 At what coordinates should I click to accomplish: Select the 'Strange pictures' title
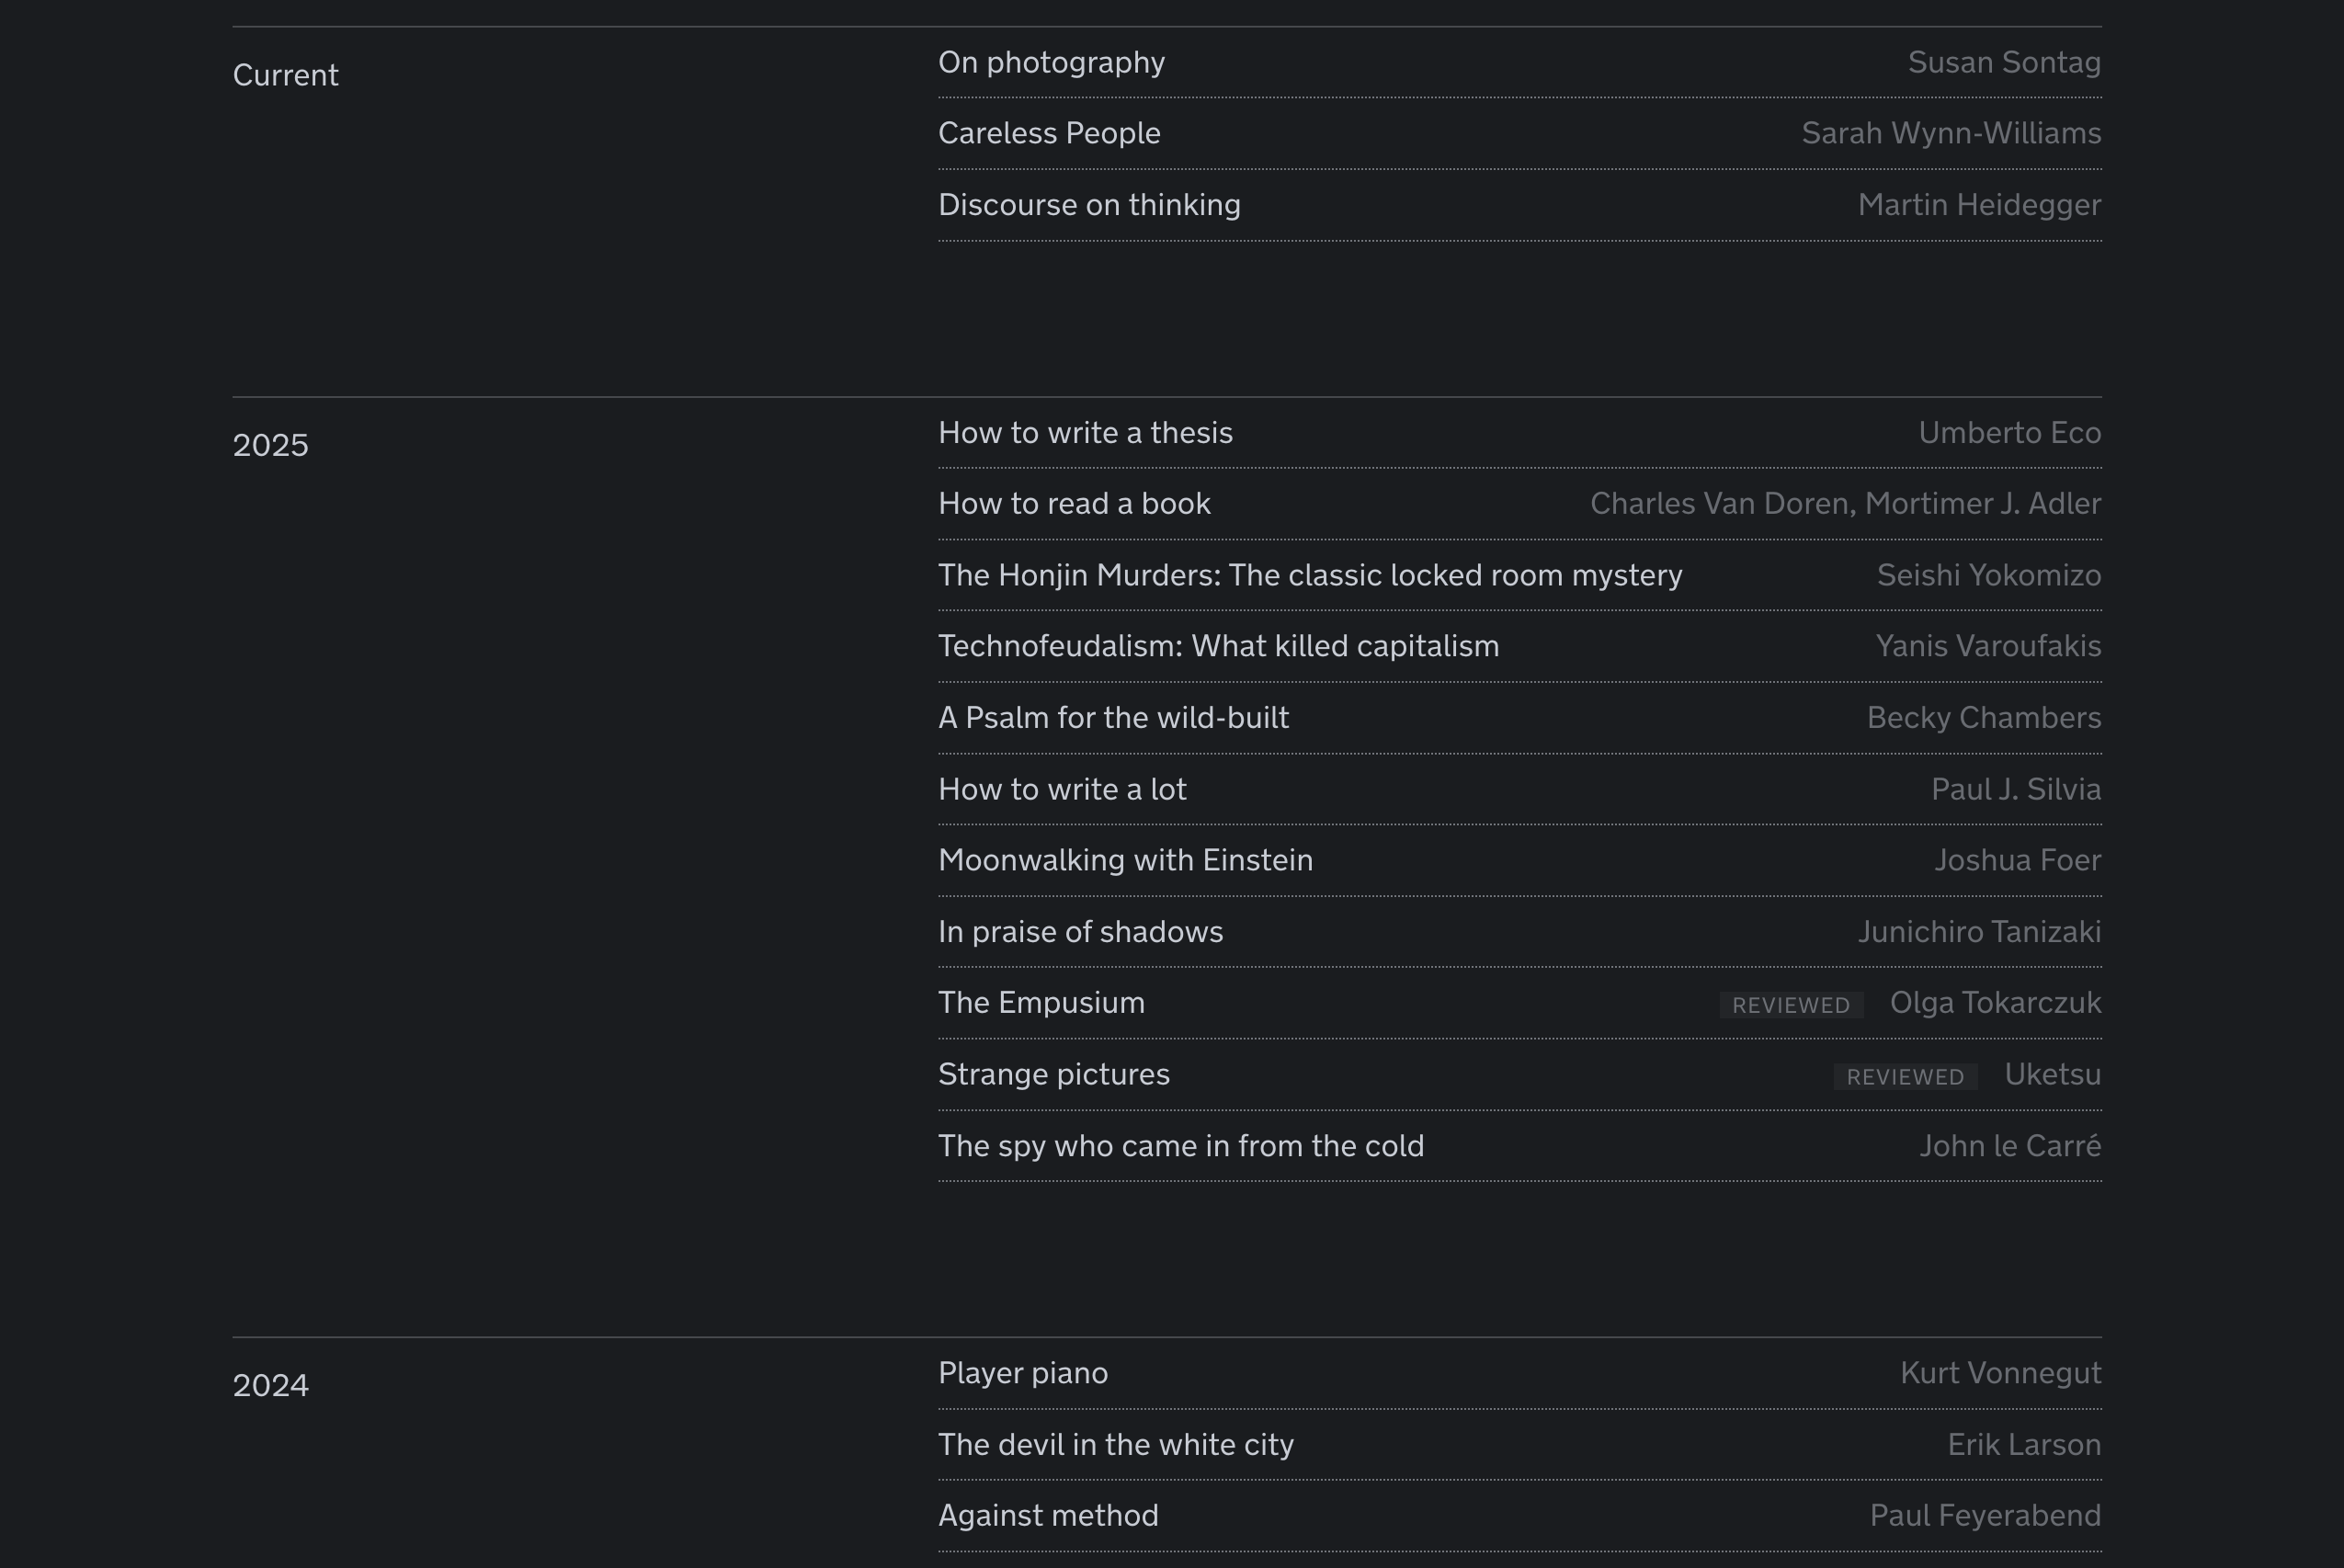click(1053, 1074)
